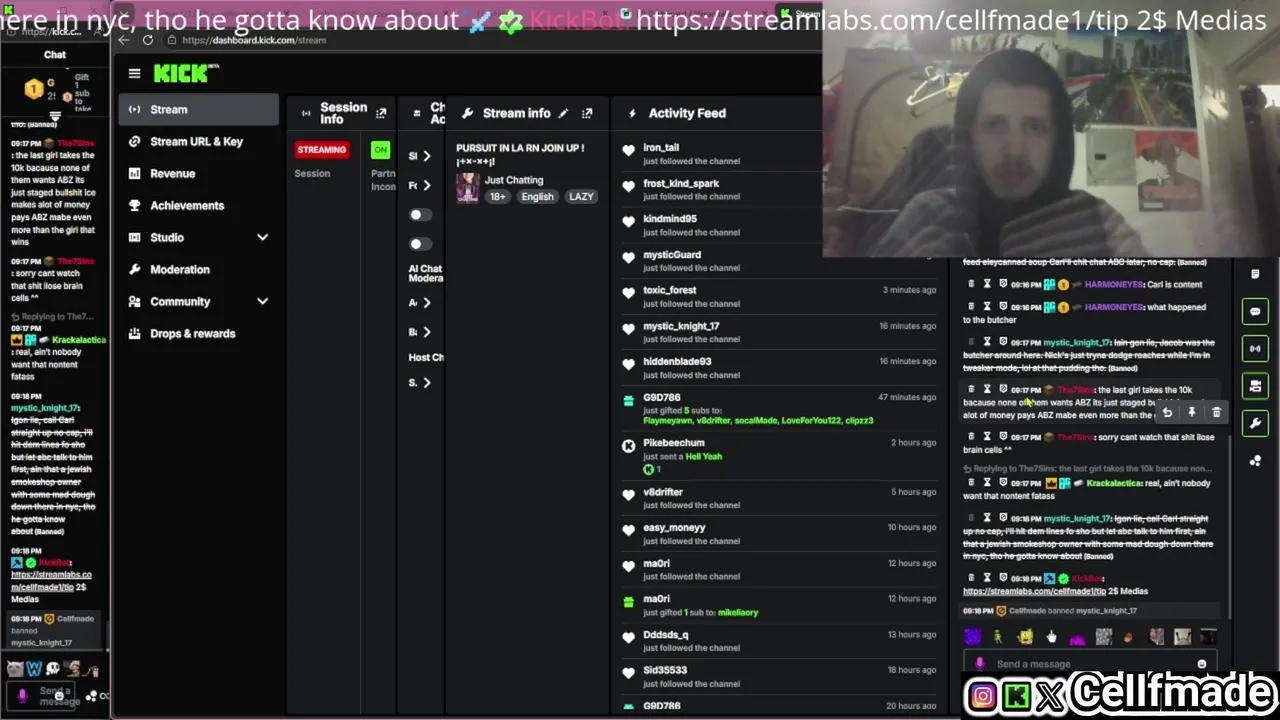Click the Activity Feed heading
The height and width of the screenshot is (720, 1280).
687,114
